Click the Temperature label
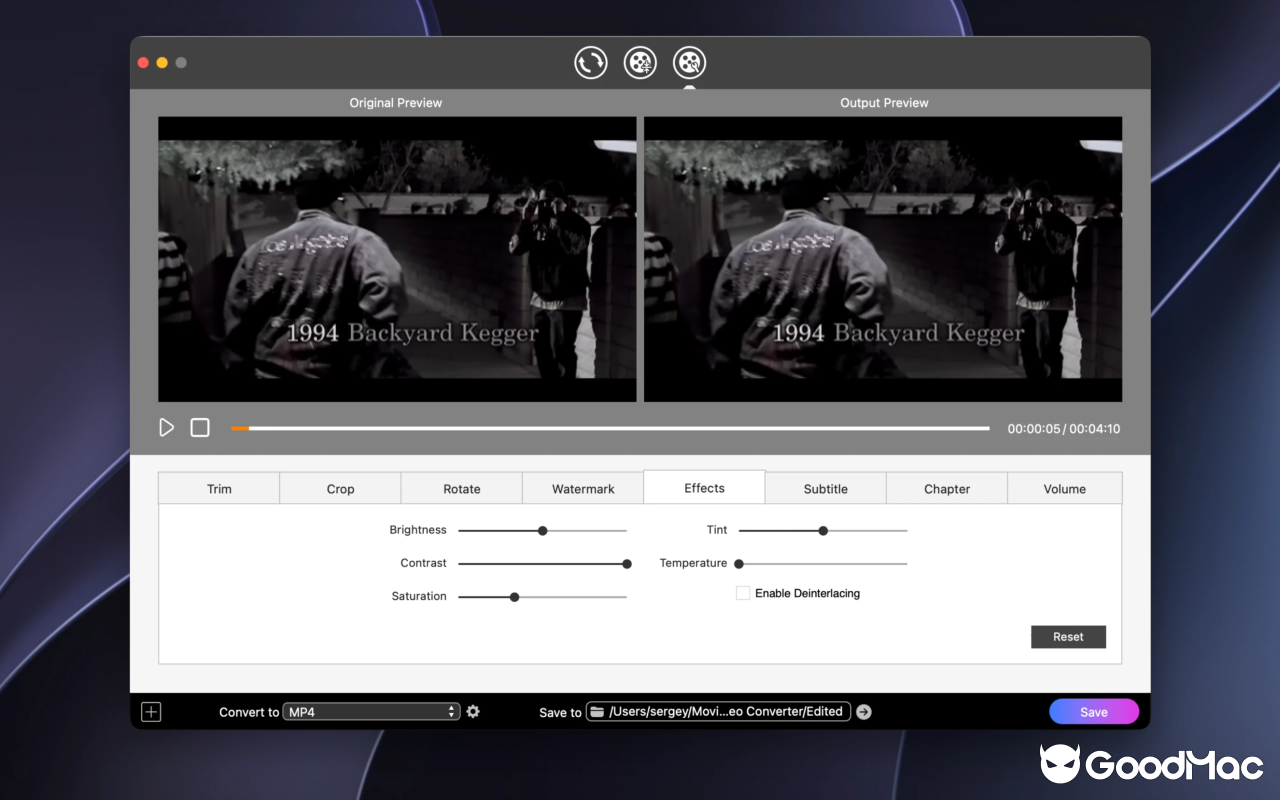Viewport: 1280px width, 800px height. coord(693,563)
